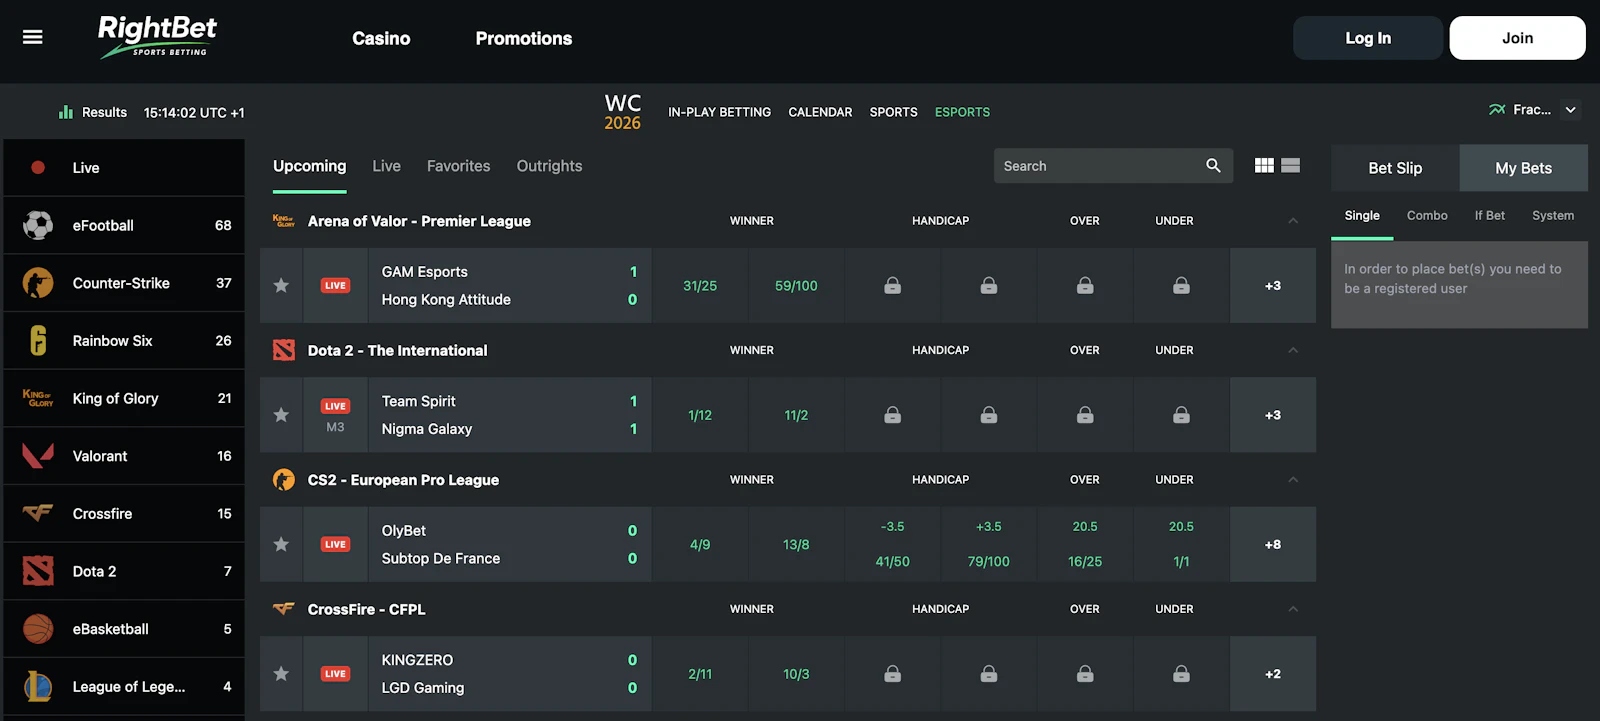
Task: Click the Arena of Valor league icon
Action: point(284,221)
